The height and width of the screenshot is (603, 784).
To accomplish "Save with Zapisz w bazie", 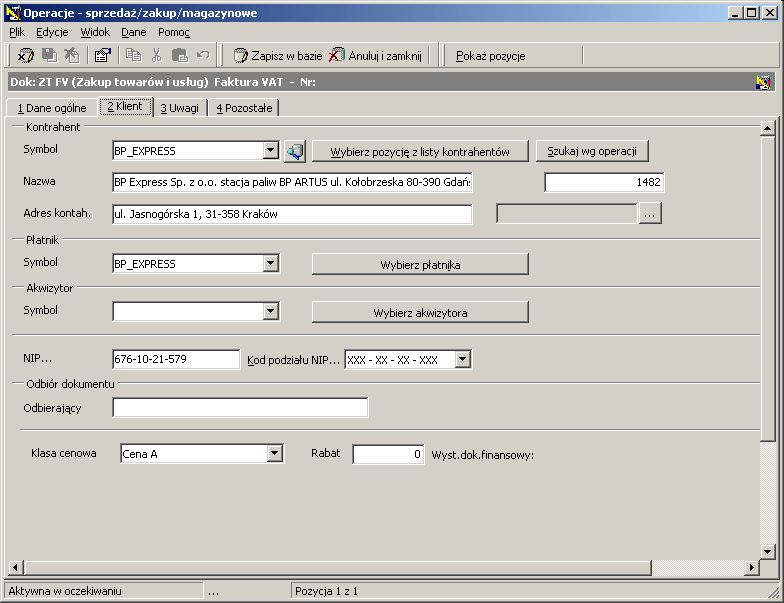I will coord(278,56).
